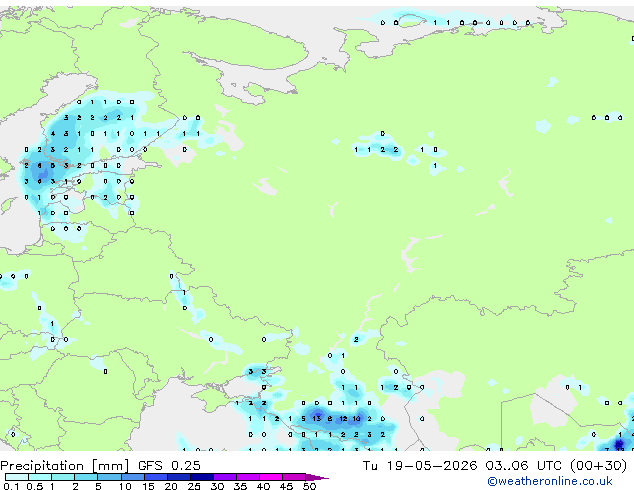The width and height of the screenshot is (634, 490).
Task: Click the 45–50 mm legend swatch
Action: [x=294, y=477]
